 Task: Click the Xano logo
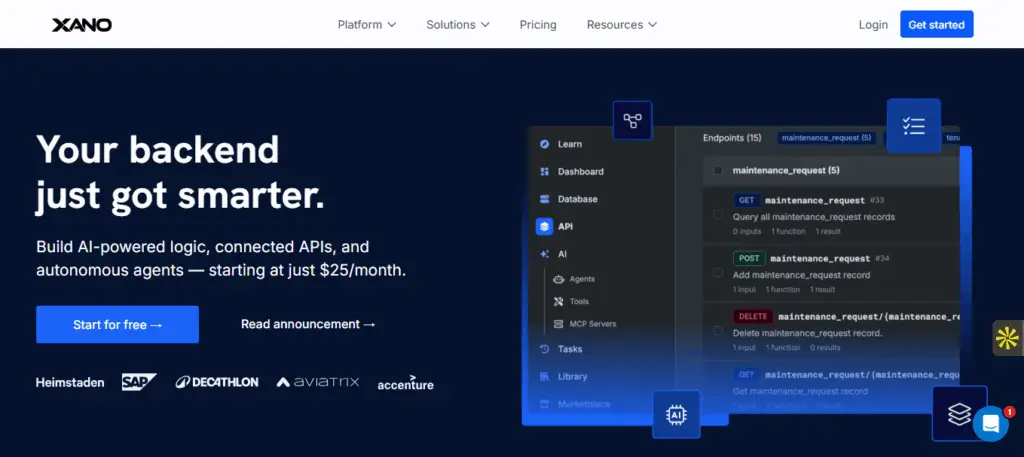tap(82, 24)
